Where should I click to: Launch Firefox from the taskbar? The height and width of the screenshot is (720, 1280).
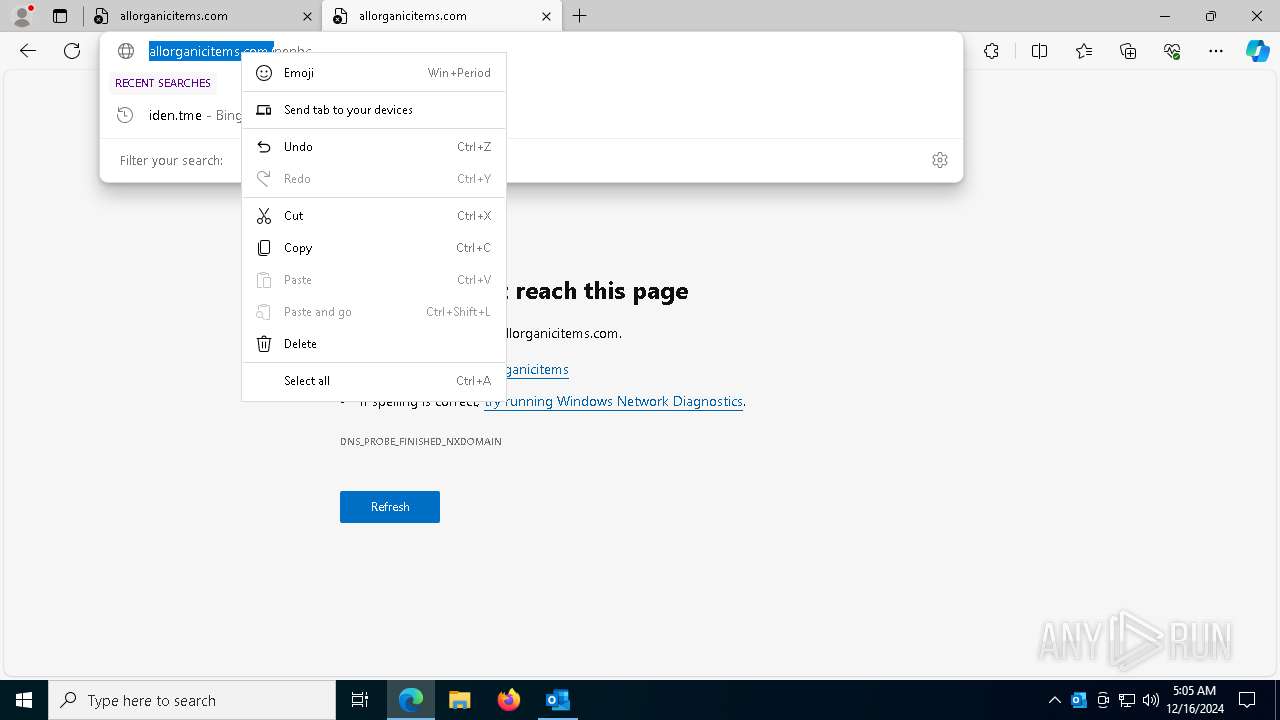[509, 700]
